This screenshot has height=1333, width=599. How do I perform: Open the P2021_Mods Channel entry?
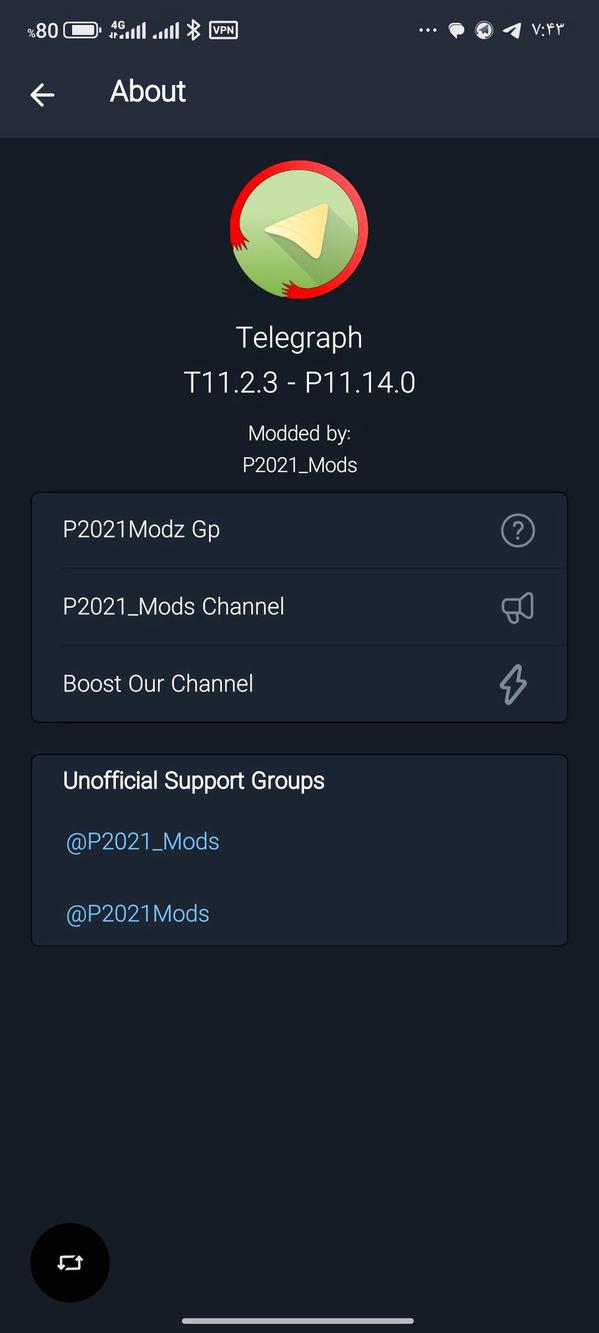250,607
